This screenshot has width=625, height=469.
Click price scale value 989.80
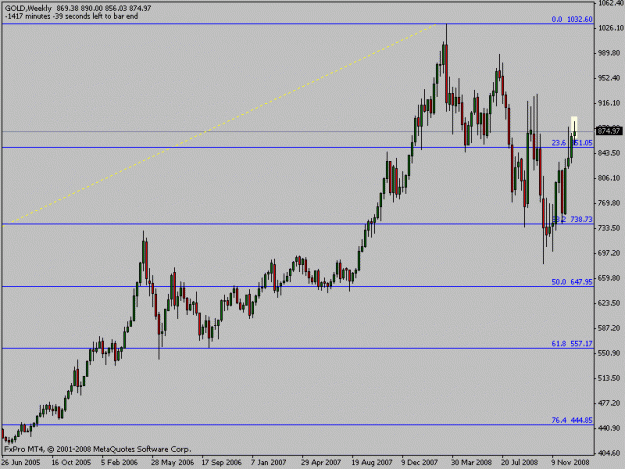(x=611, y=53)
